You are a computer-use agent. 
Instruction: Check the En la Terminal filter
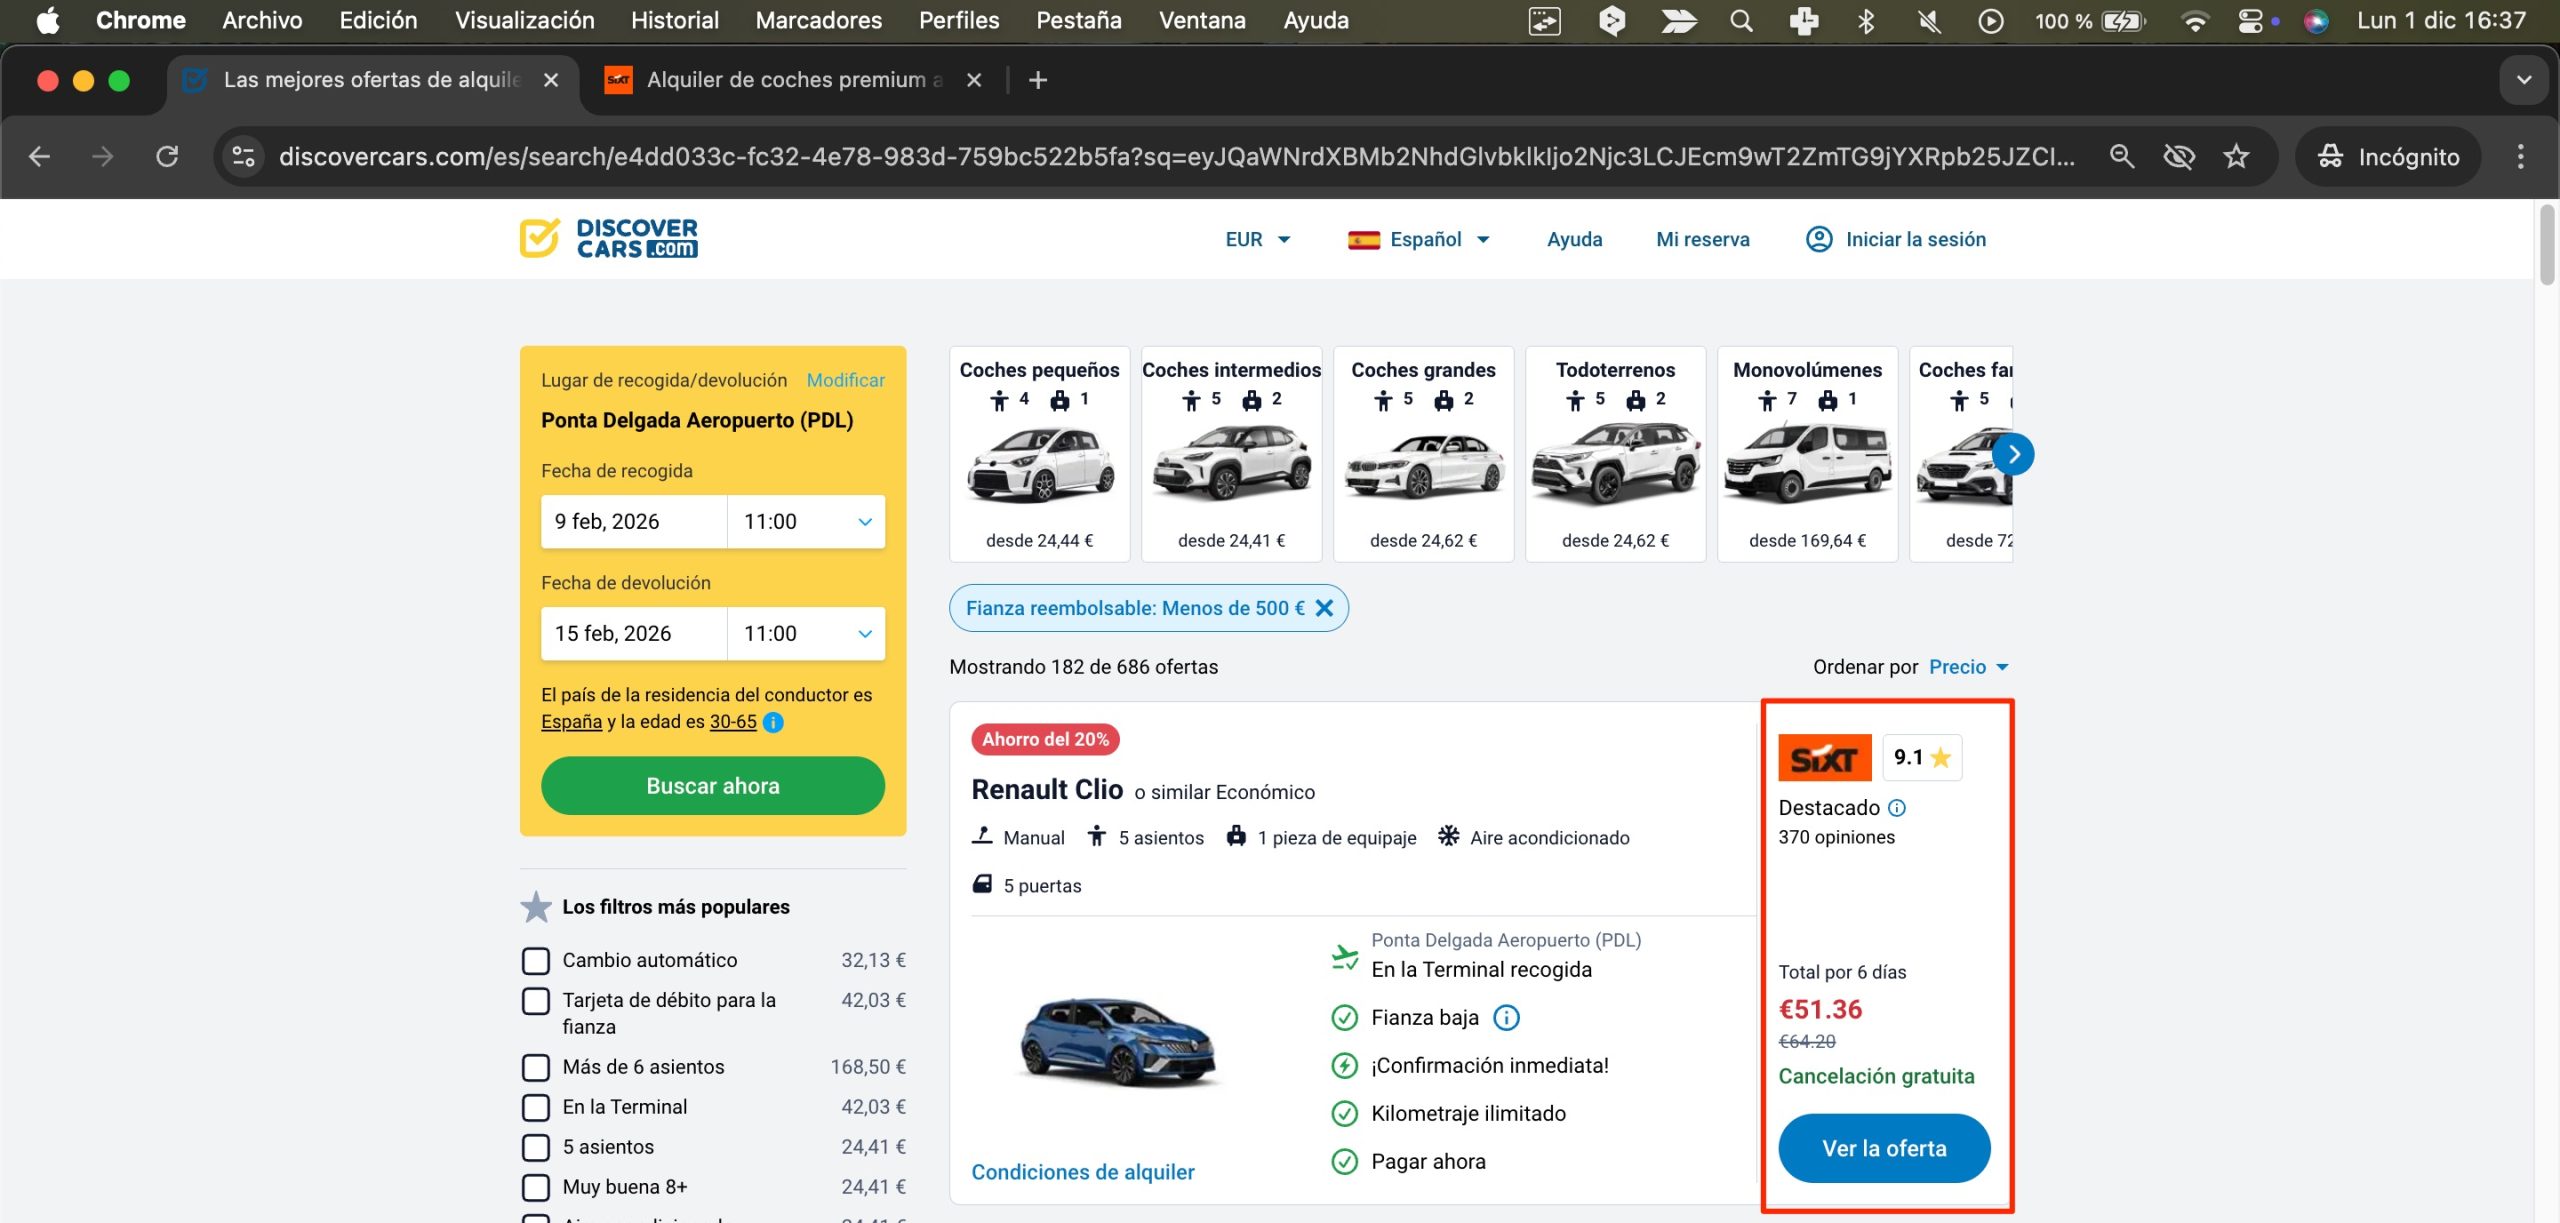tap(536, 1107)
